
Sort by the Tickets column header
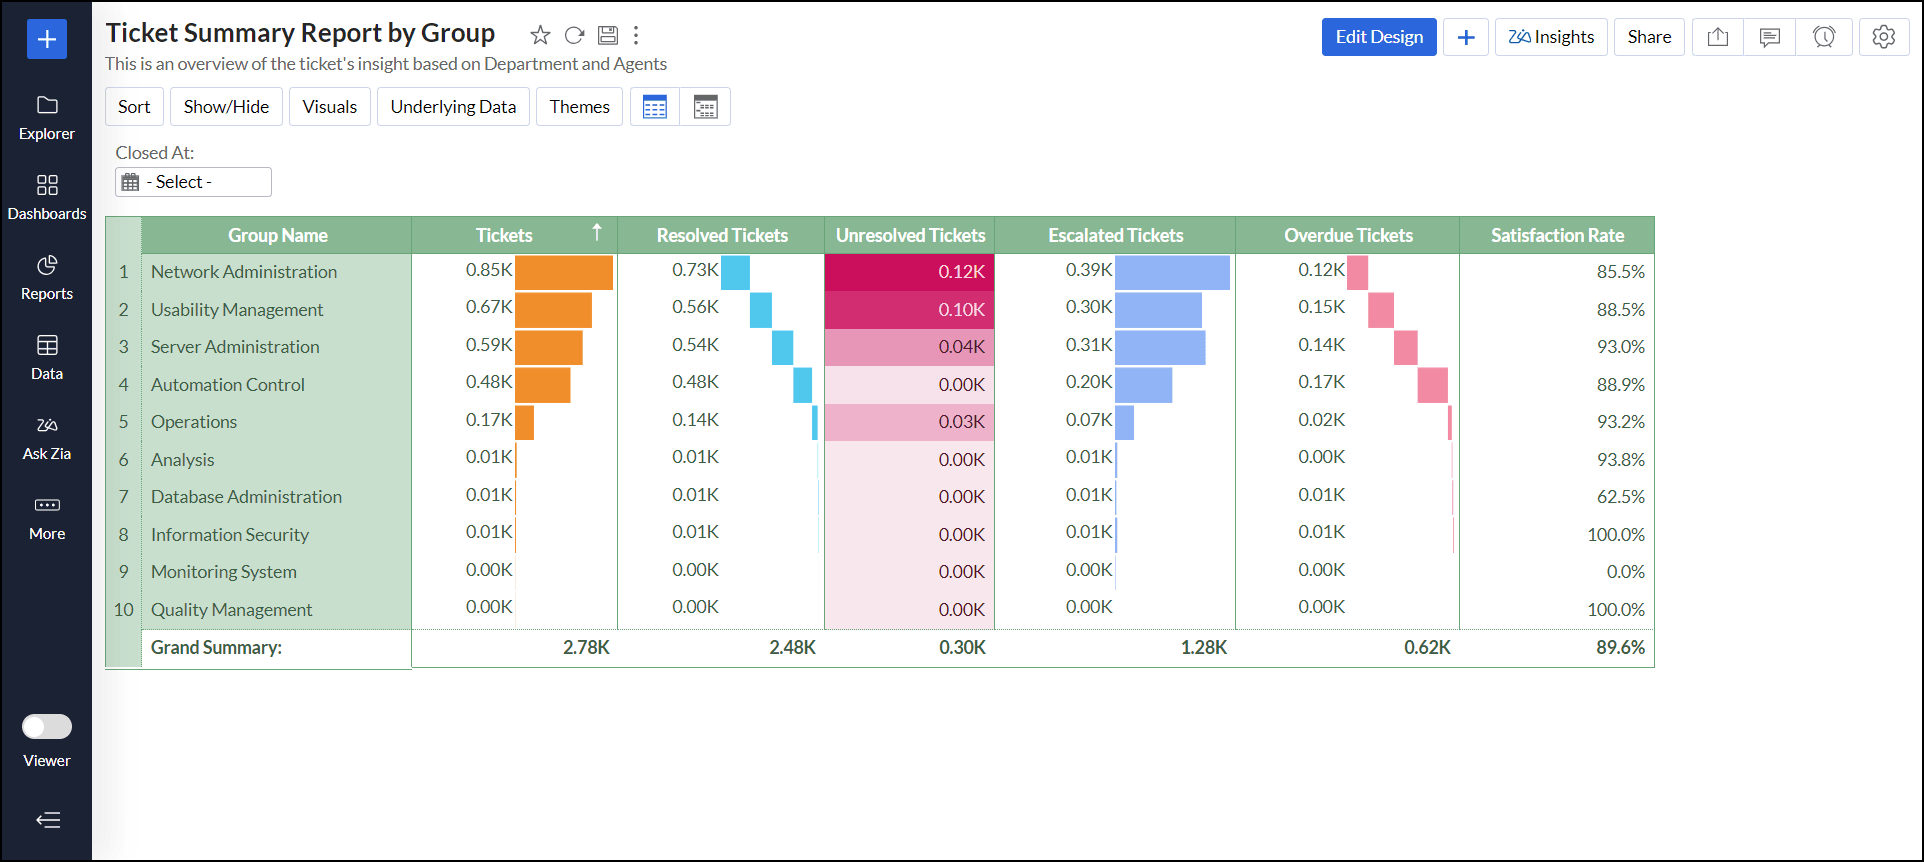tap(504, 235)
